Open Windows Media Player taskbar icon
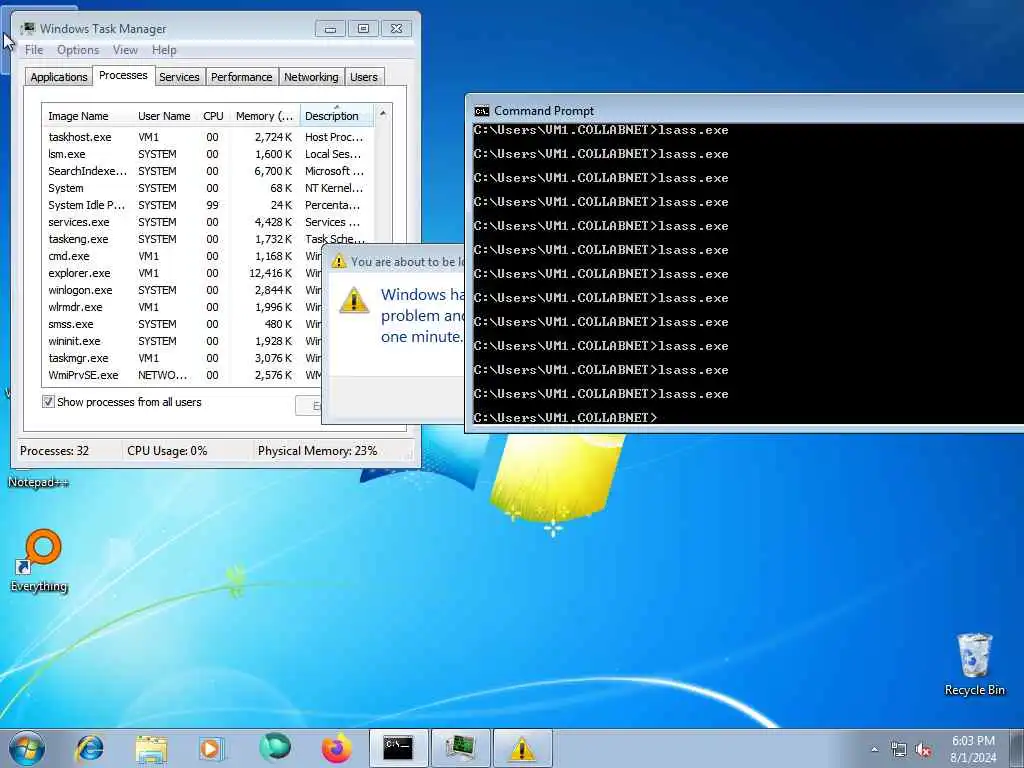The image size is (1024, 768). point(211,748)
